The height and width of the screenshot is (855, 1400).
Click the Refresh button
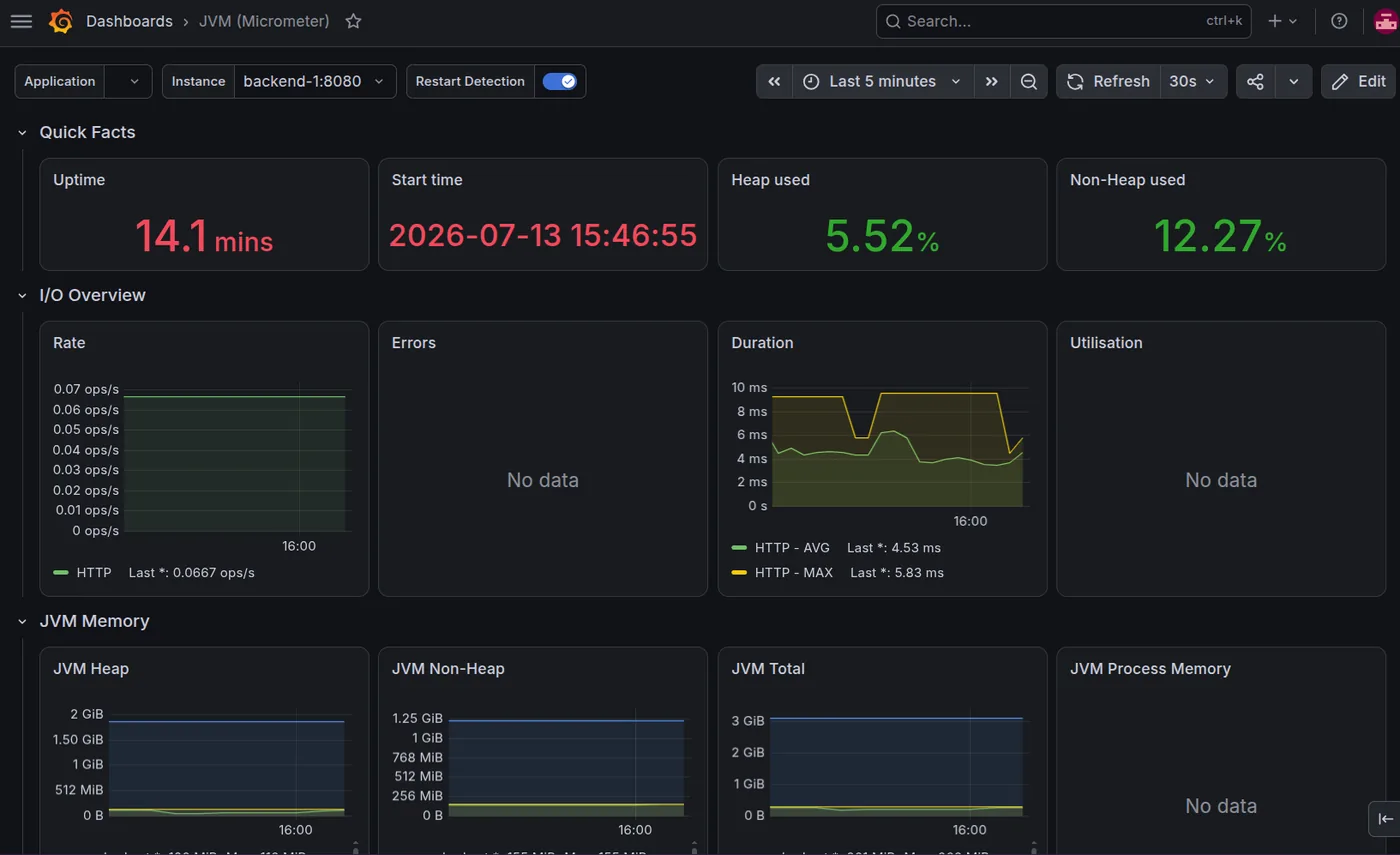[x=1108, y=82]
